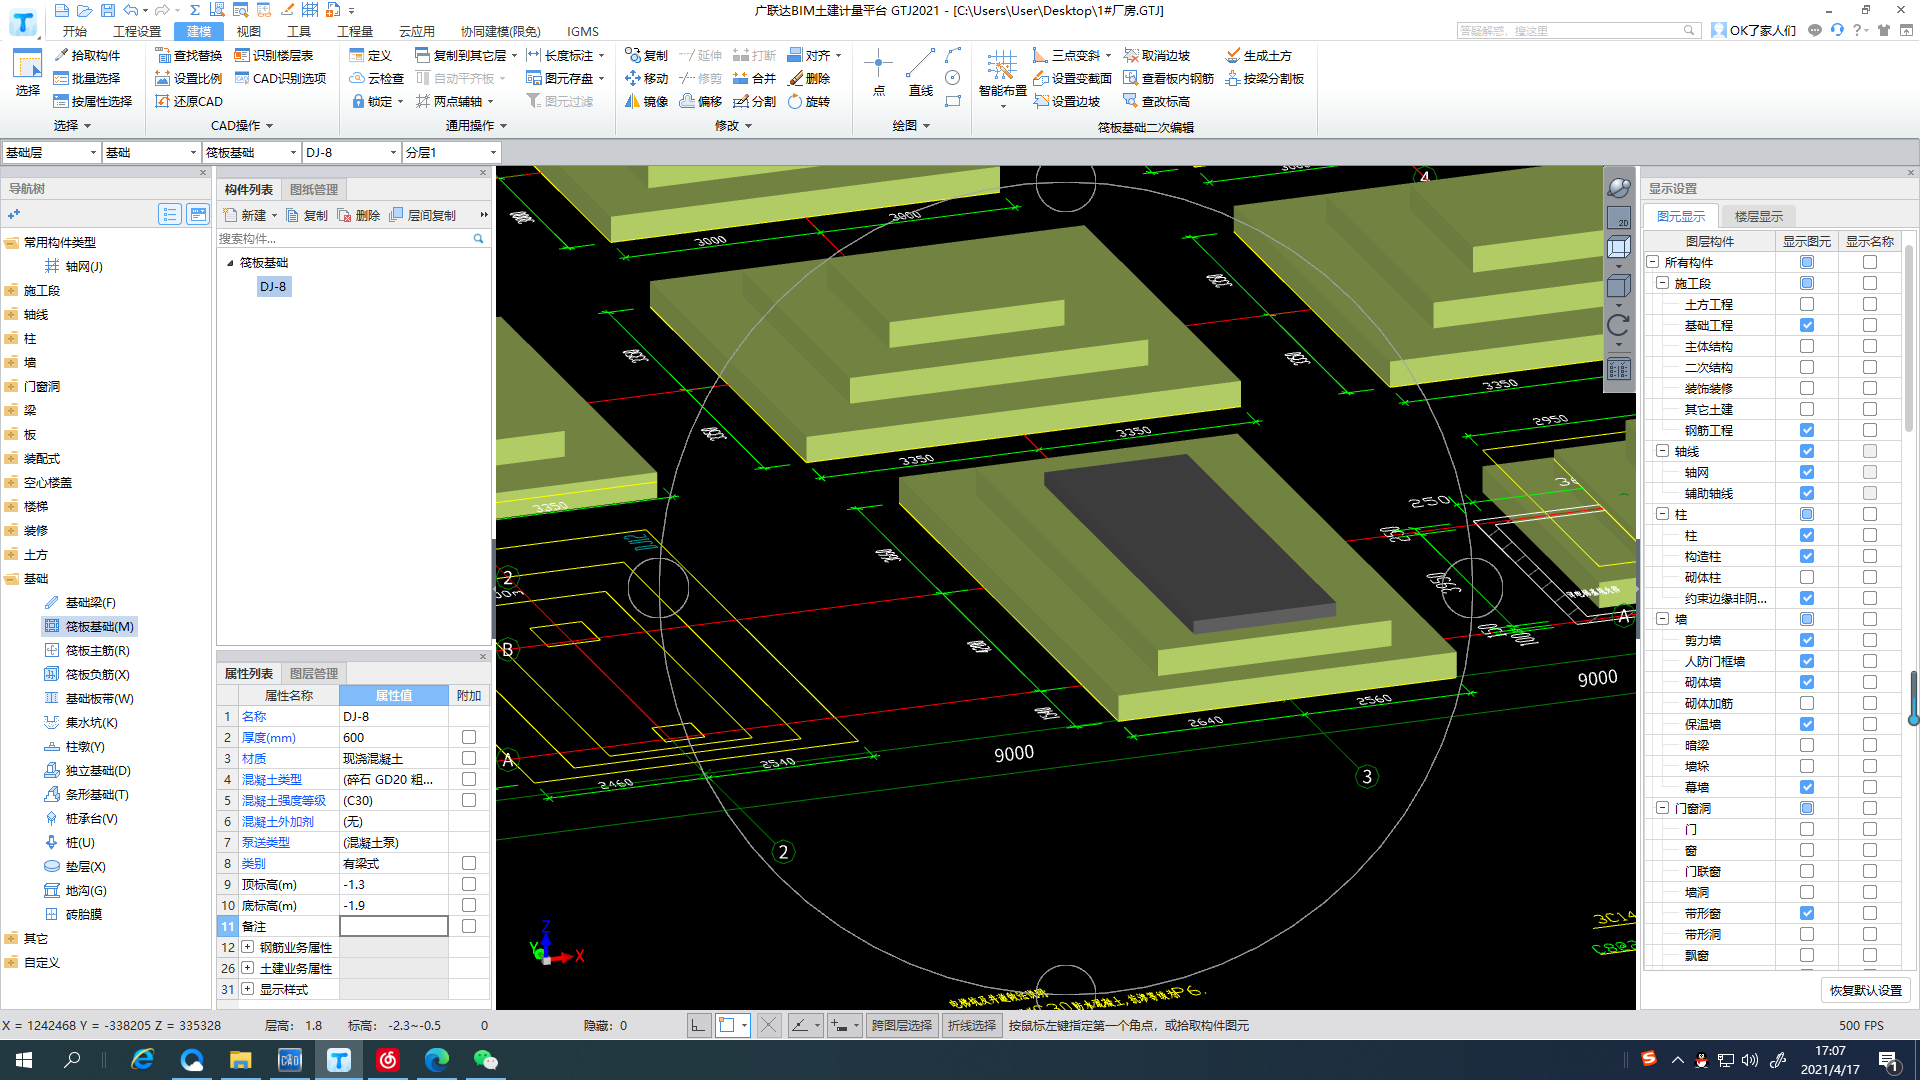The image size is (1920, 1080).
Task: Select the 移动 move tool
Action: point(646,78)
